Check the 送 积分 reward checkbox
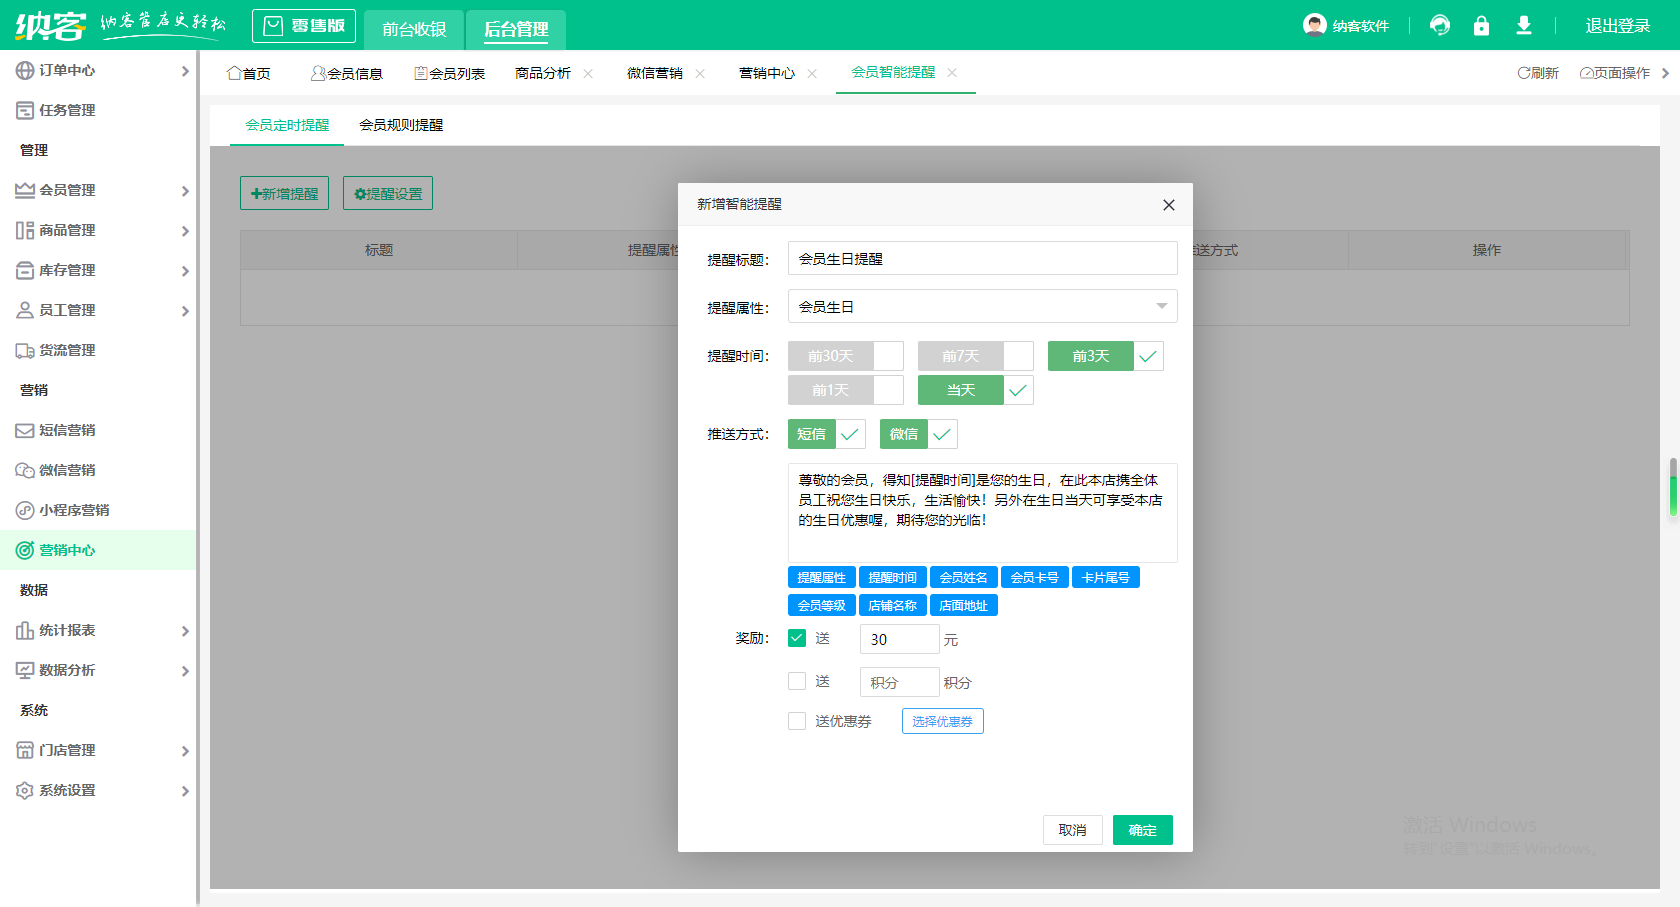Screen dimensions: 1680x907 click(x=797, y=681)
